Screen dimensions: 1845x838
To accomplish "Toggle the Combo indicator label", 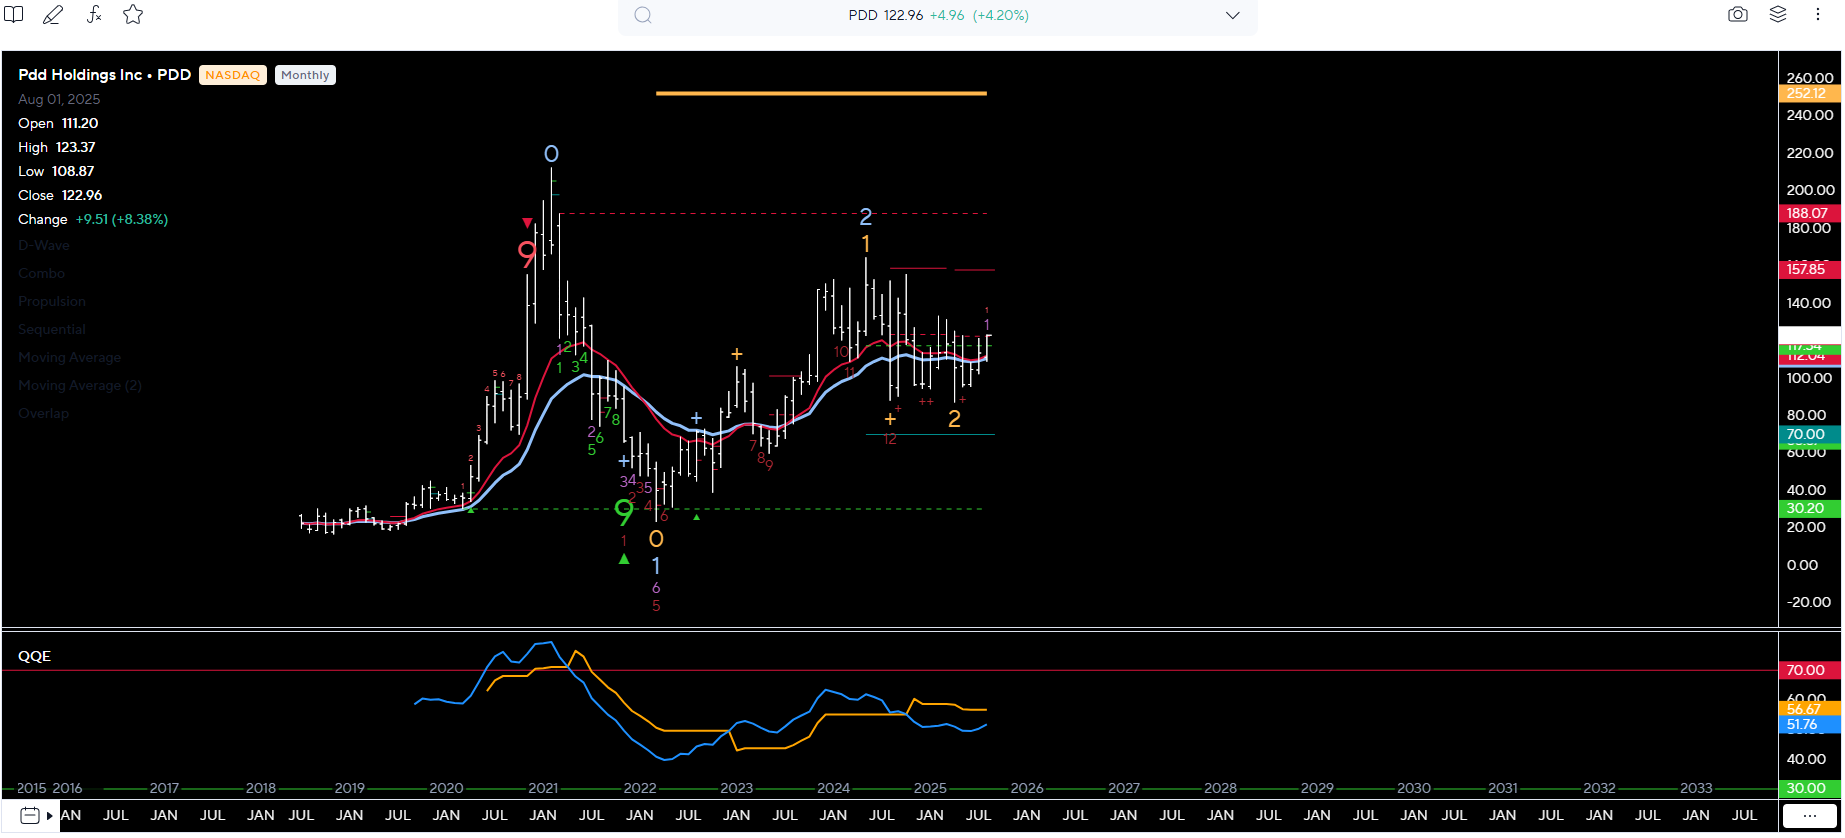I will click(x=41, y=274).
